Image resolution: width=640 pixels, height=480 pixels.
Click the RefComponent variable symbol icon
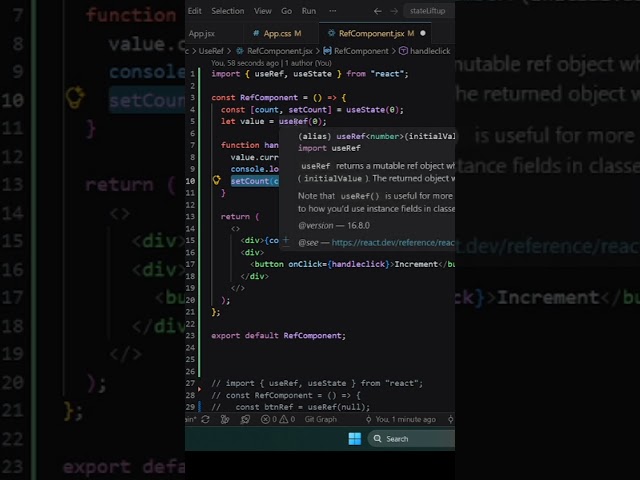pyautogui.click(x=327, y=51)
